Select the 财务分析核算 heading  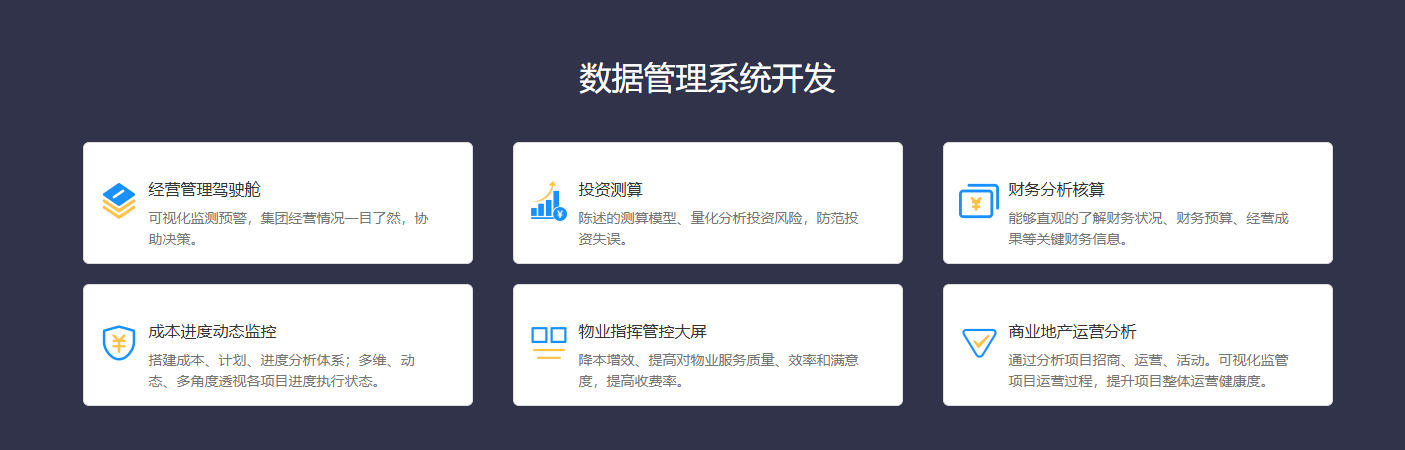(x=1056, y=190)
